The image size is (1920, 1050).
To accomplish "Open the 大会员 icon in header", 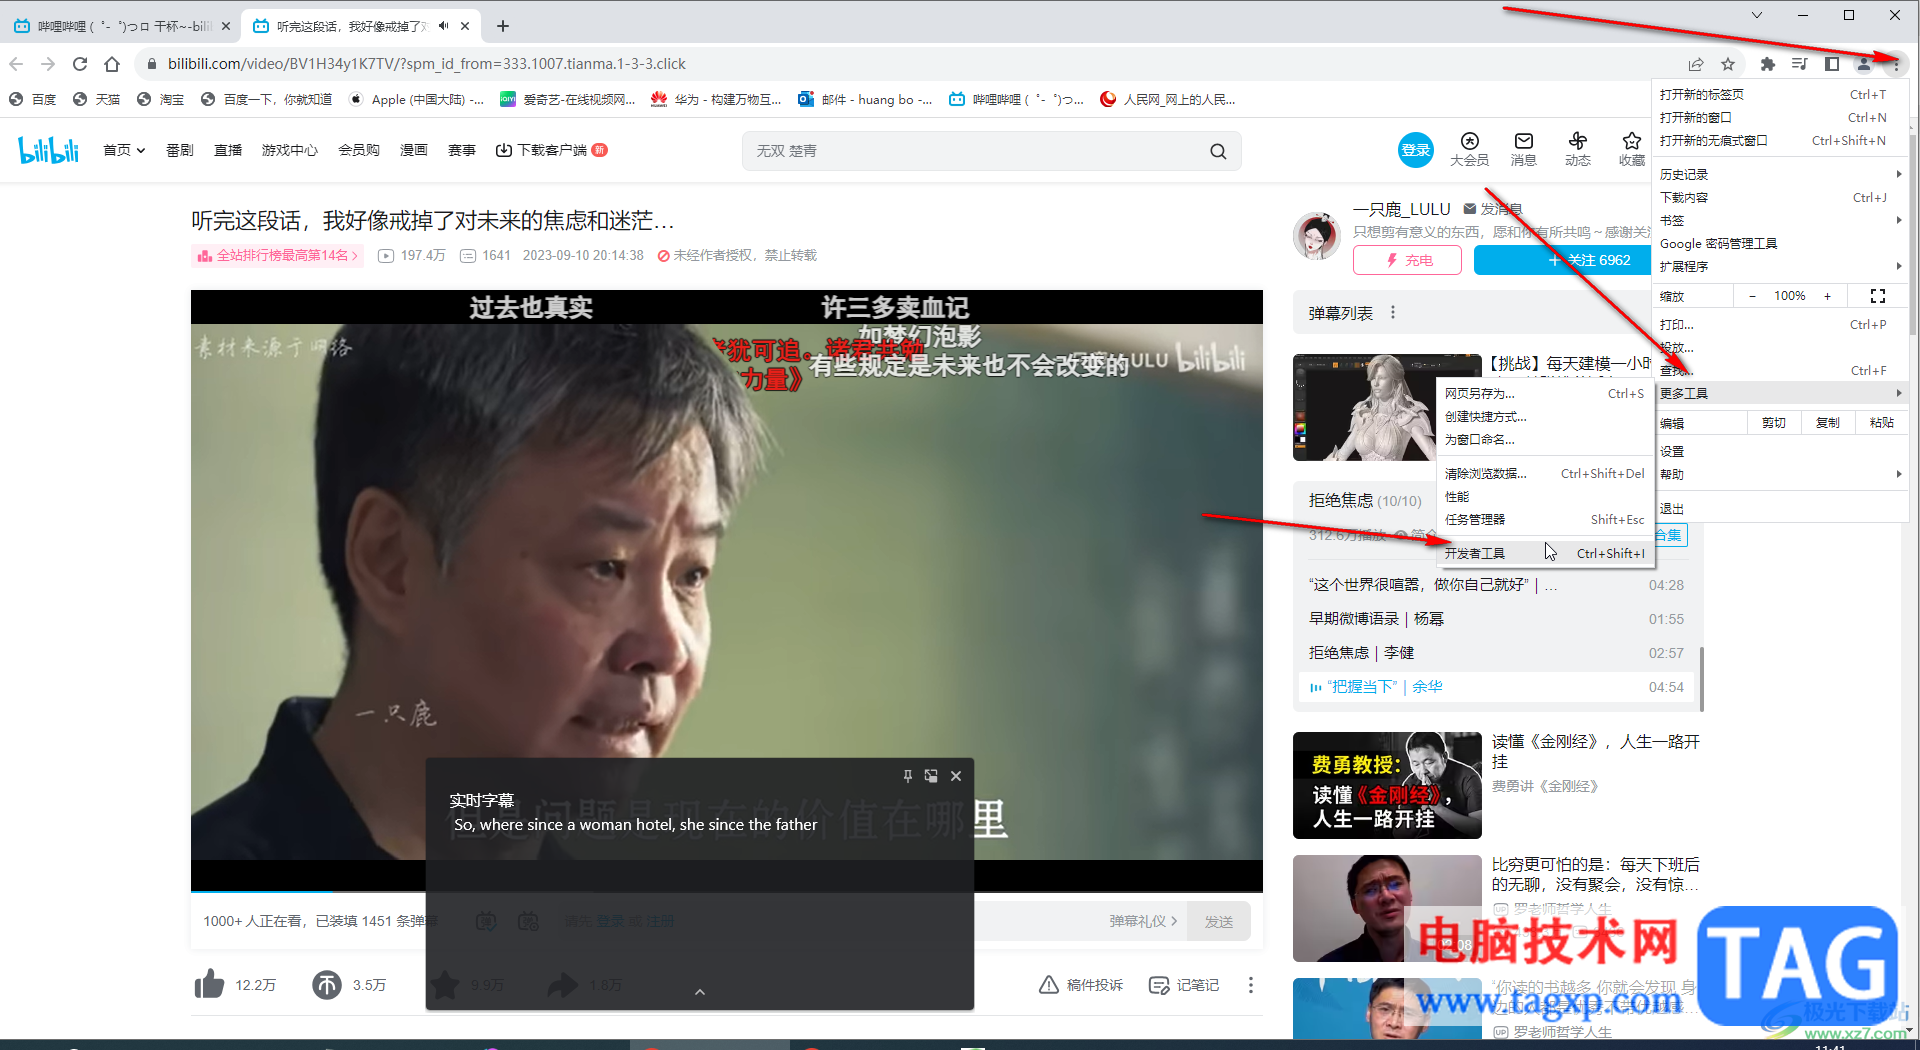I will pyautogui.click(x=1469, y=149).
